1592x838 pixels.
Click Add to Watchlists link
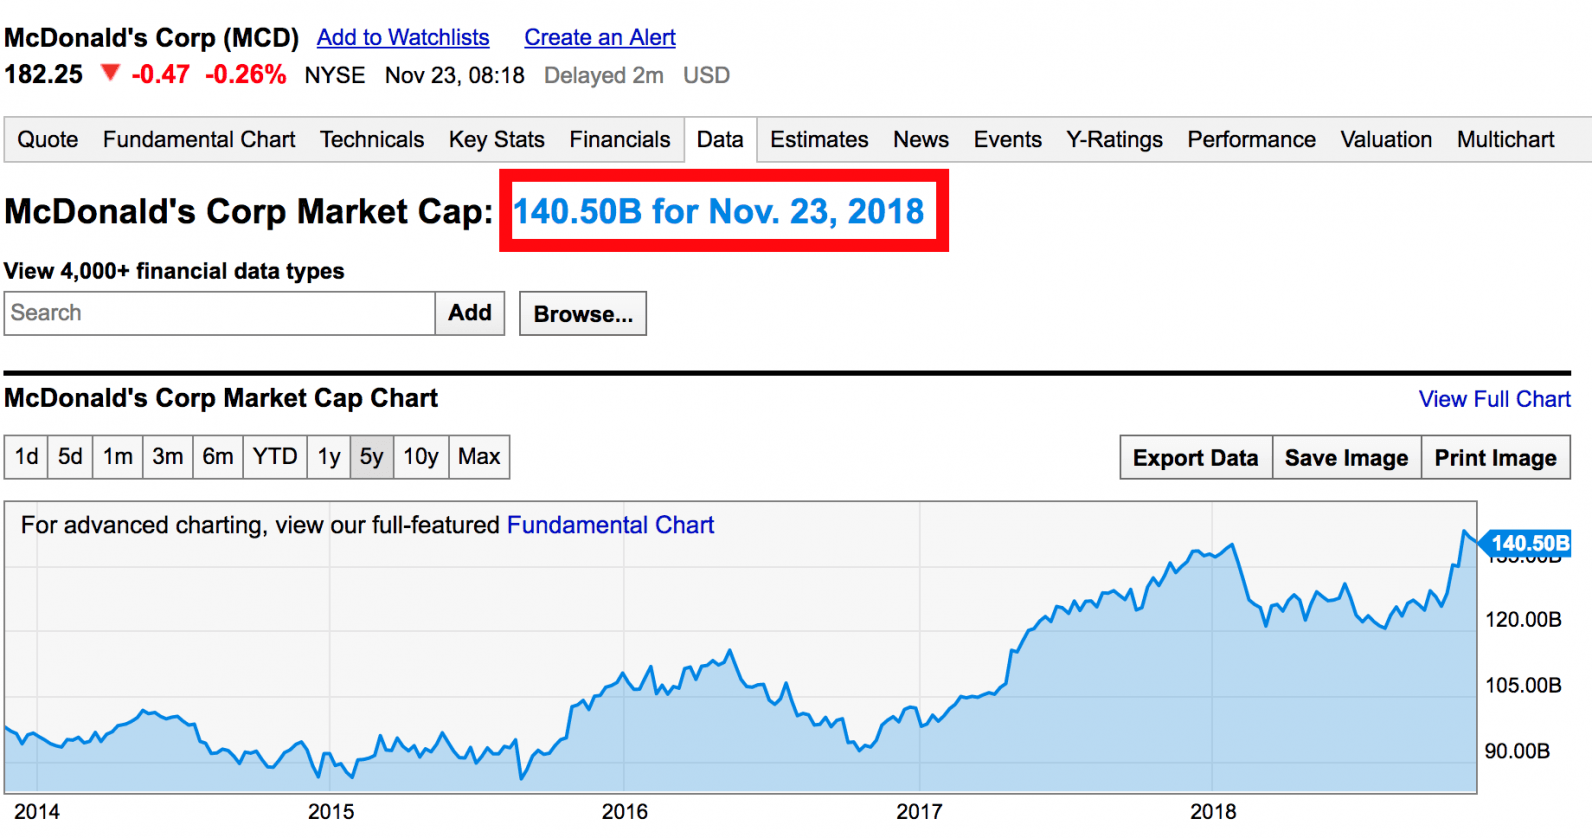tap(403, 37)
